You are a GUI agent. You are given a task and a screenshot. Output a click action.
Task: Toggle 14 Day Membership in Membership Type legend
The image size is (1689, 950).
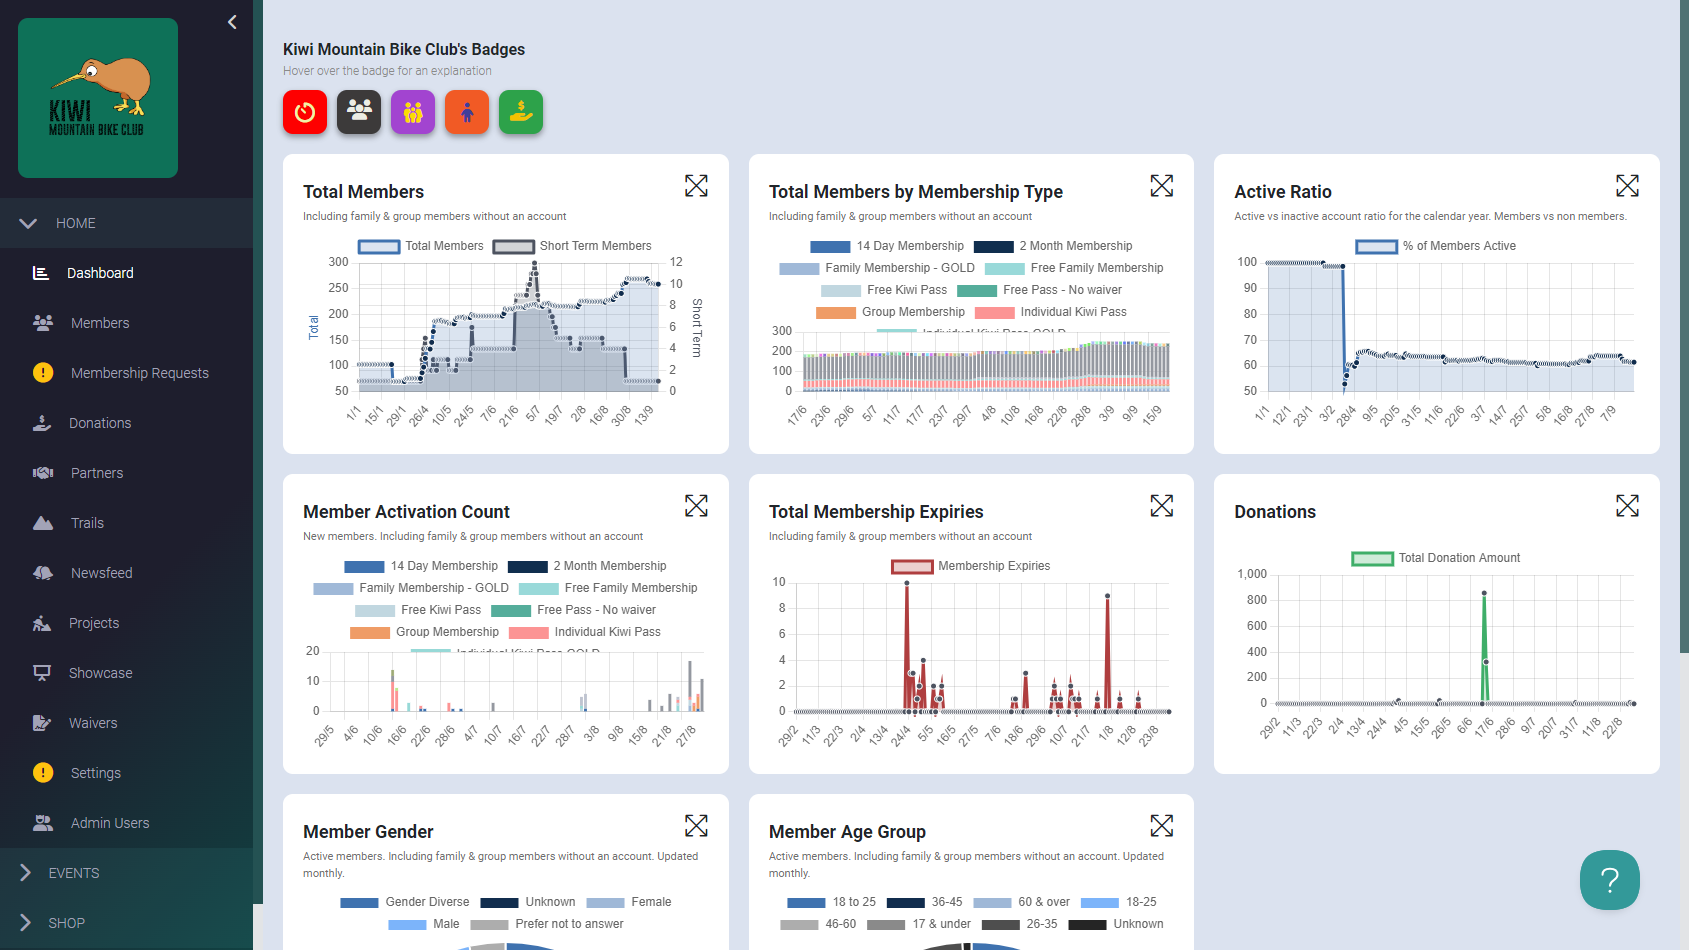pyautogui.click(x=887, y=246)
